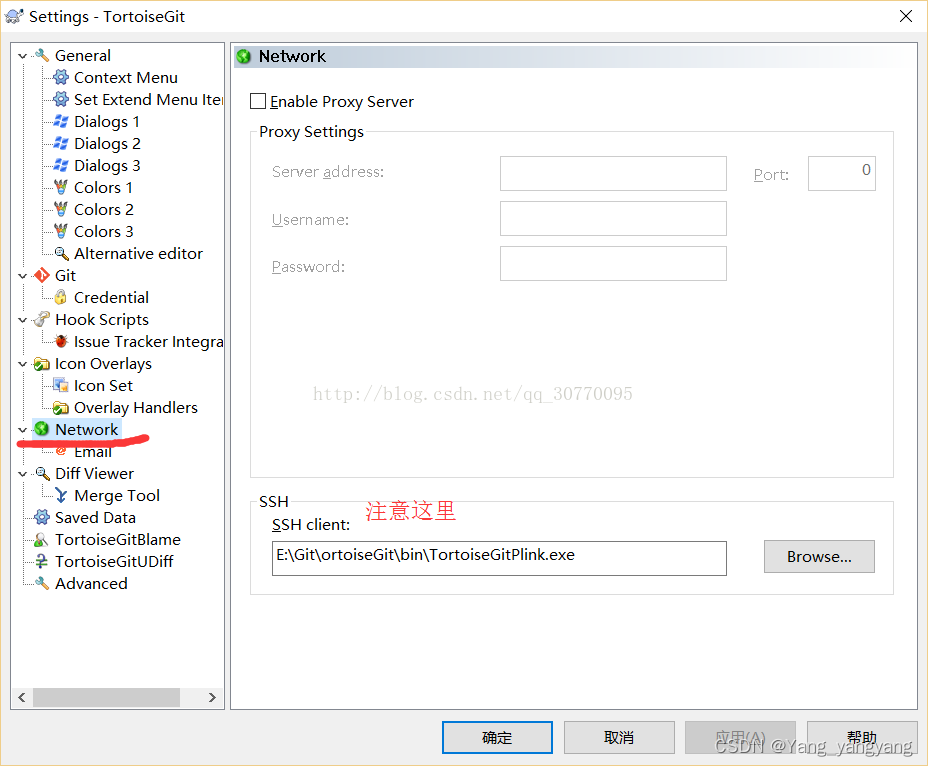Click the SSH client path field

pos(499,558)
